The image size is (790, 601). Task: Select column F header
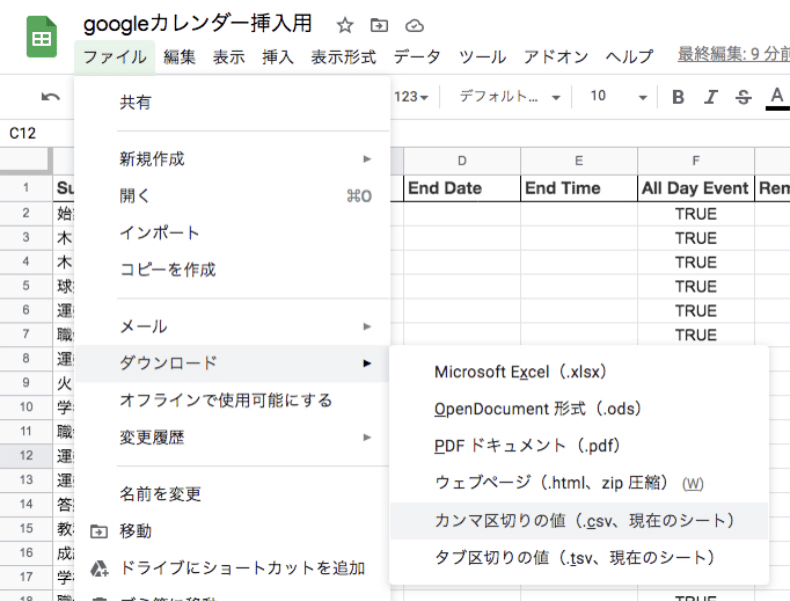click(x=696, y=161)
